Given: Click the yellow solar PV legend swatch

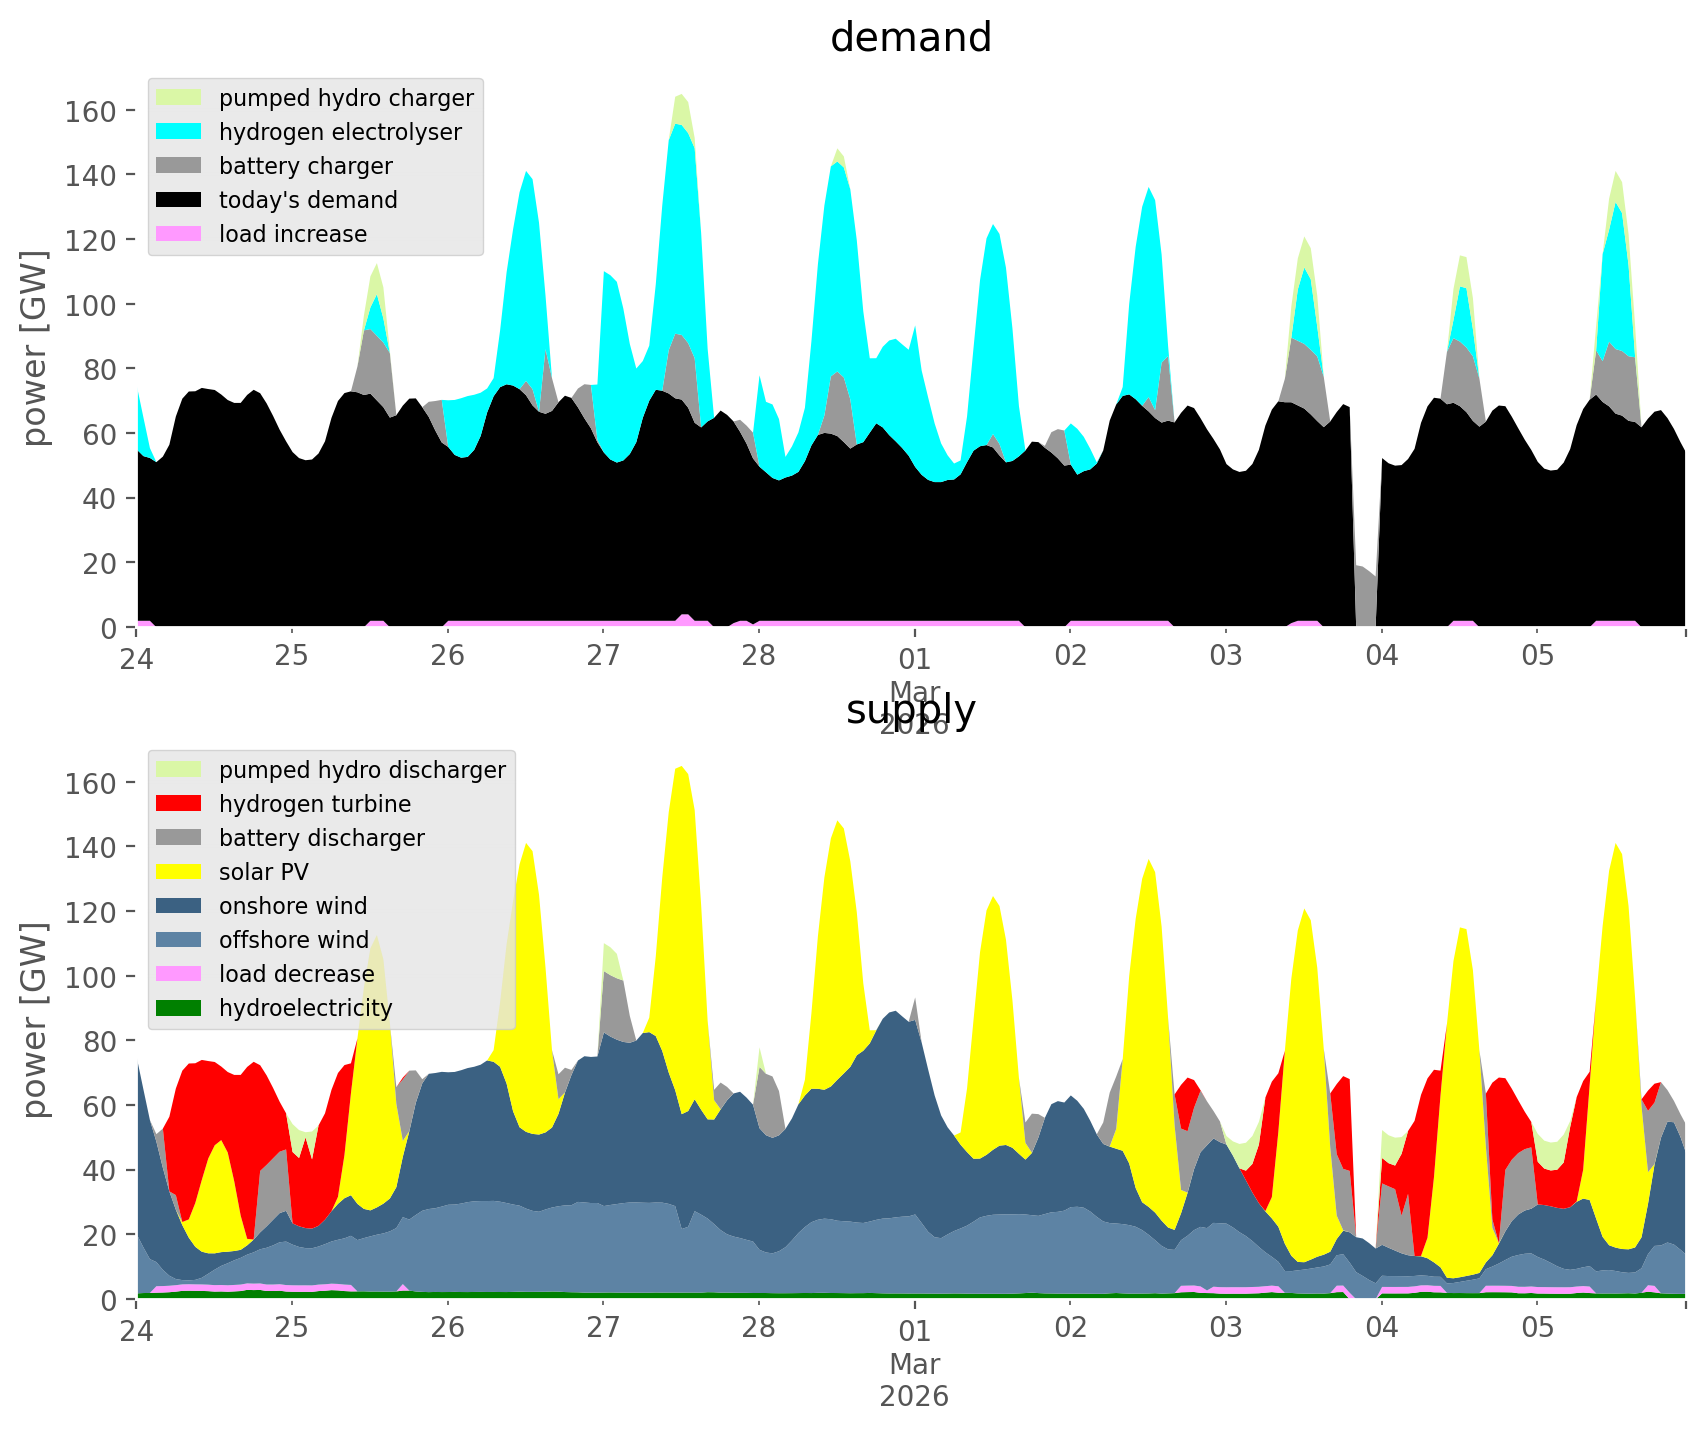Looking at the screenshot, I should click(179, 872).
